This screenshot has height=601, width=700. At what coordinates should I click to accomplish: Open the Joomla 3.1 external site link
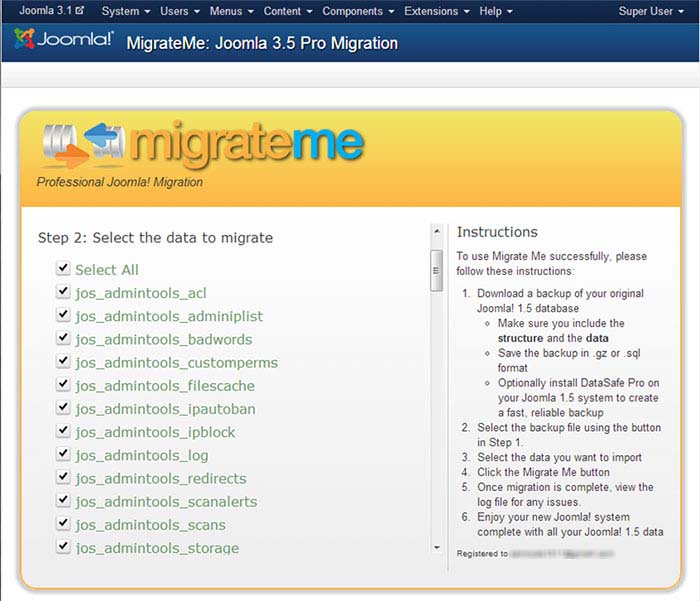pyautogui.click(x=51, y=10)
